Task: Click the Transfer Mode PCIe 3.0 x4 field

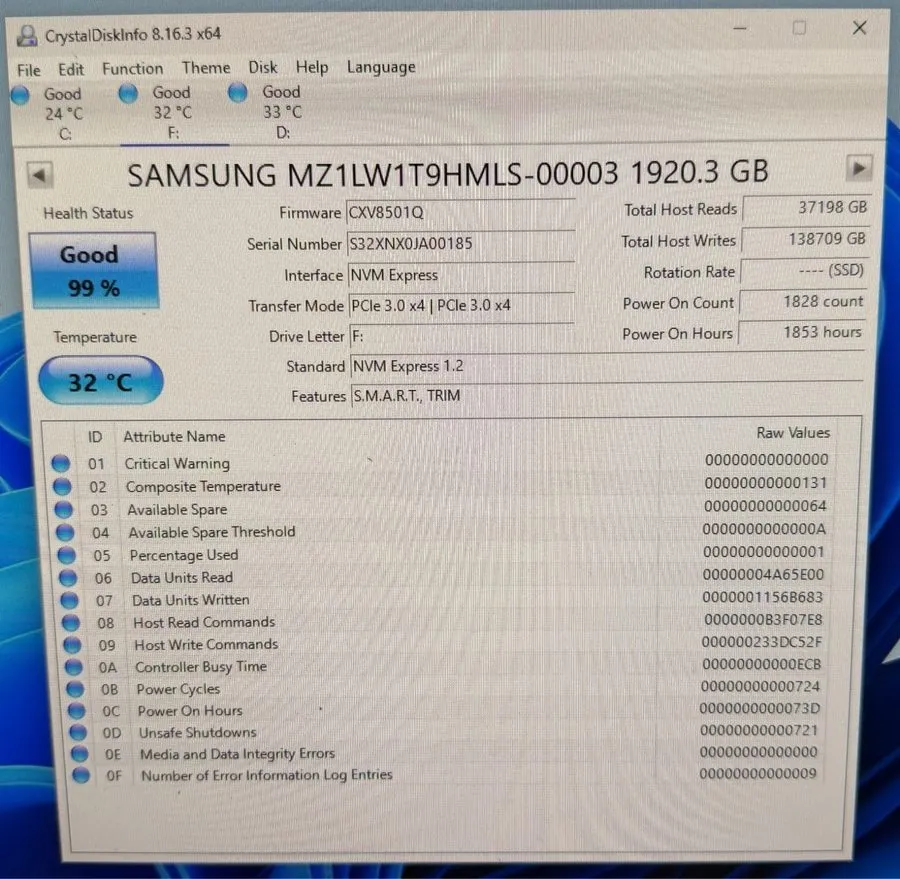Action: (x=461, y=305)
